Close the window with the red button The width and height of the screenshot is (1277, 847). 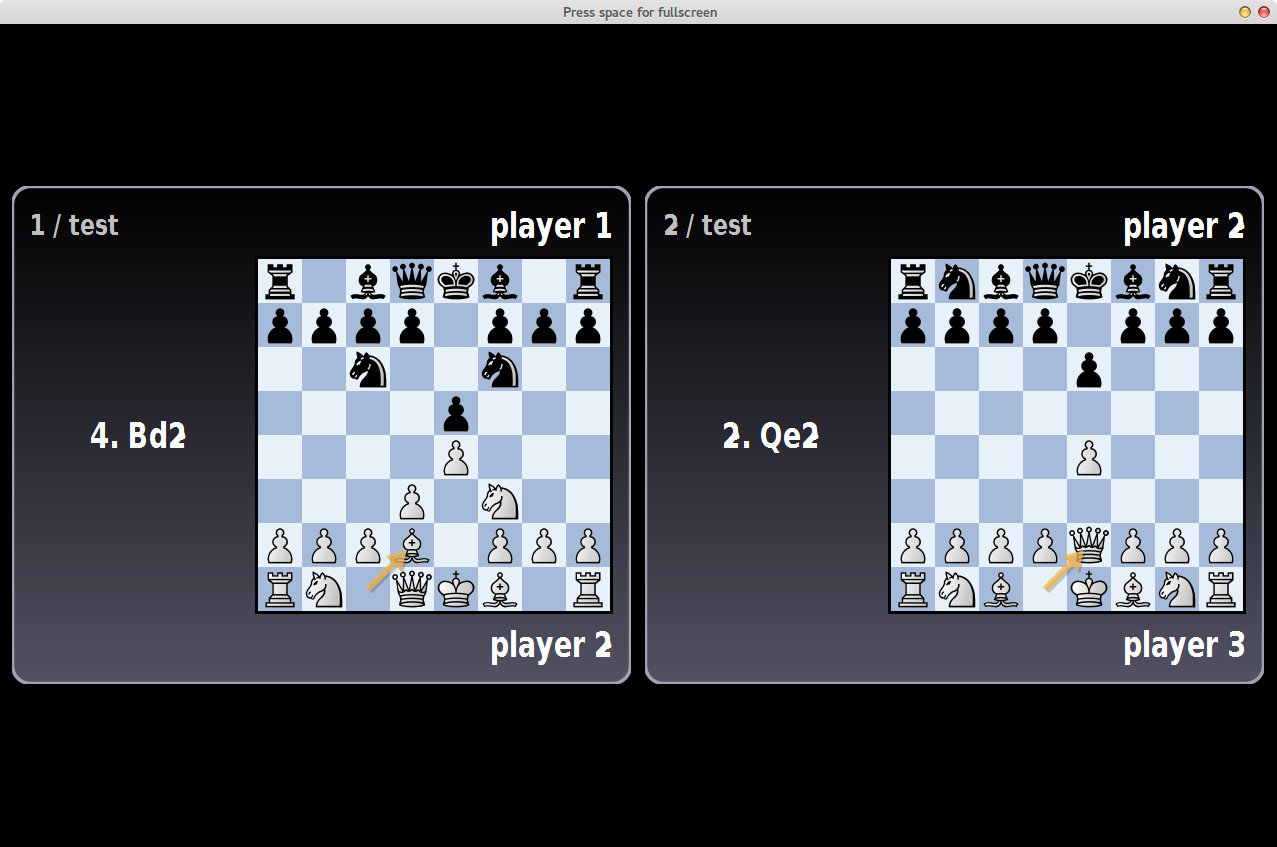coord(1263,12)
